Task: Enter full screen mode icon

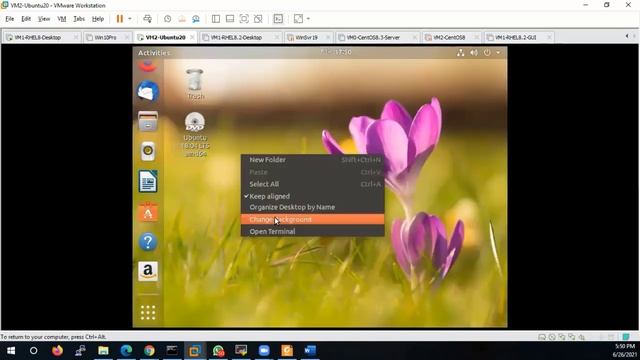Action: pos(244,19)
